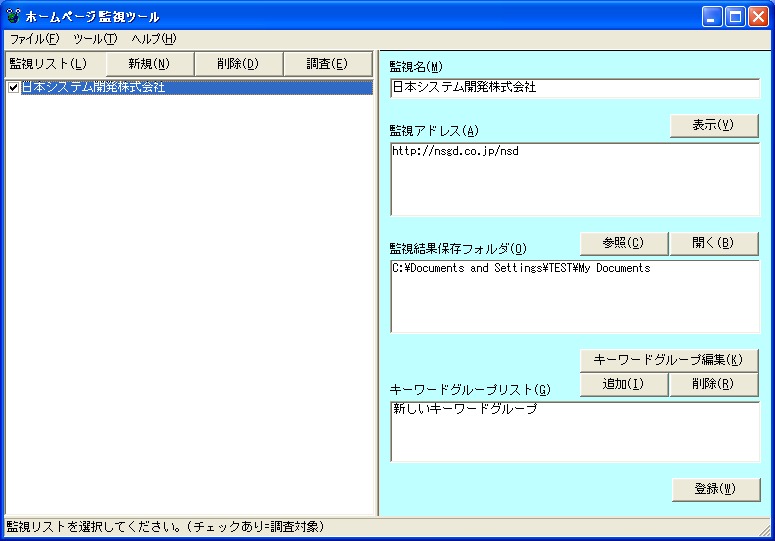Click the 監視リスト(L) label

click(48, 64)
